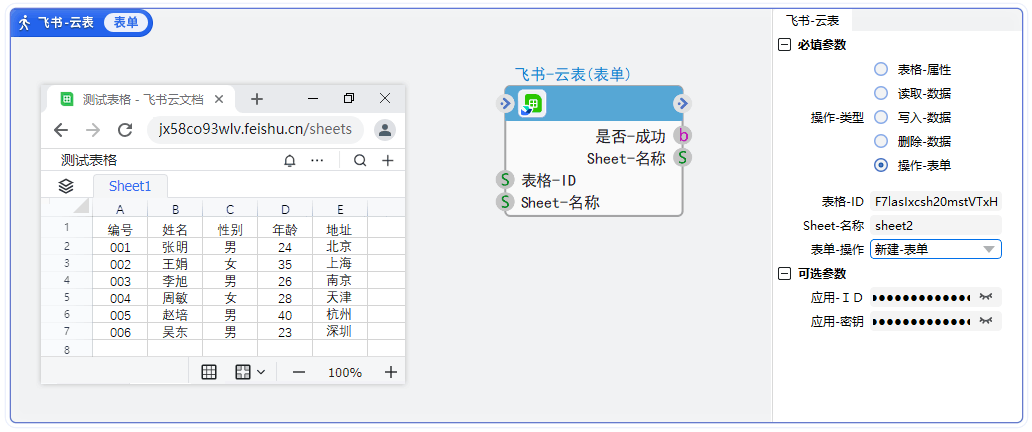Viewport: 1032px width, 432px height.
Task: Select row 1 header
Action: [66, 228]
